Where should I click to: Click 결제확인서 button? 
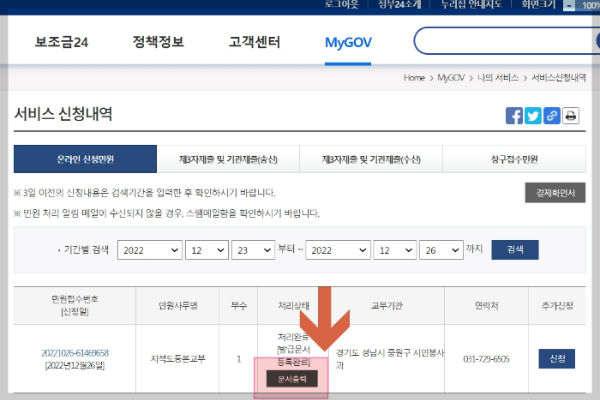[555, 193]
